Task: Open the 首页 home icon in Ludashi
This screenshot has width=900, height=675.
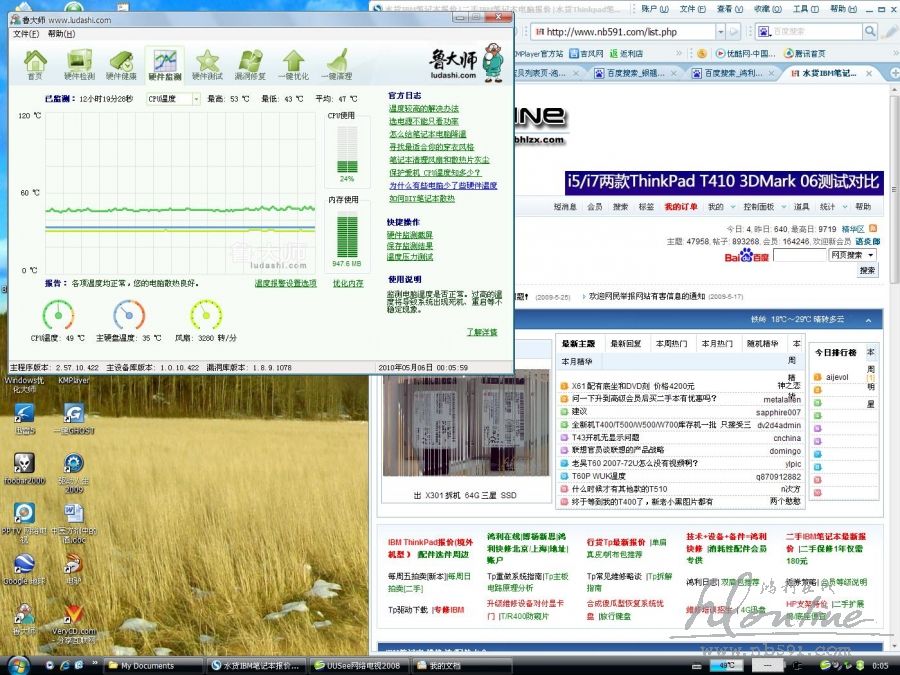Action: (x=36, y=64)
